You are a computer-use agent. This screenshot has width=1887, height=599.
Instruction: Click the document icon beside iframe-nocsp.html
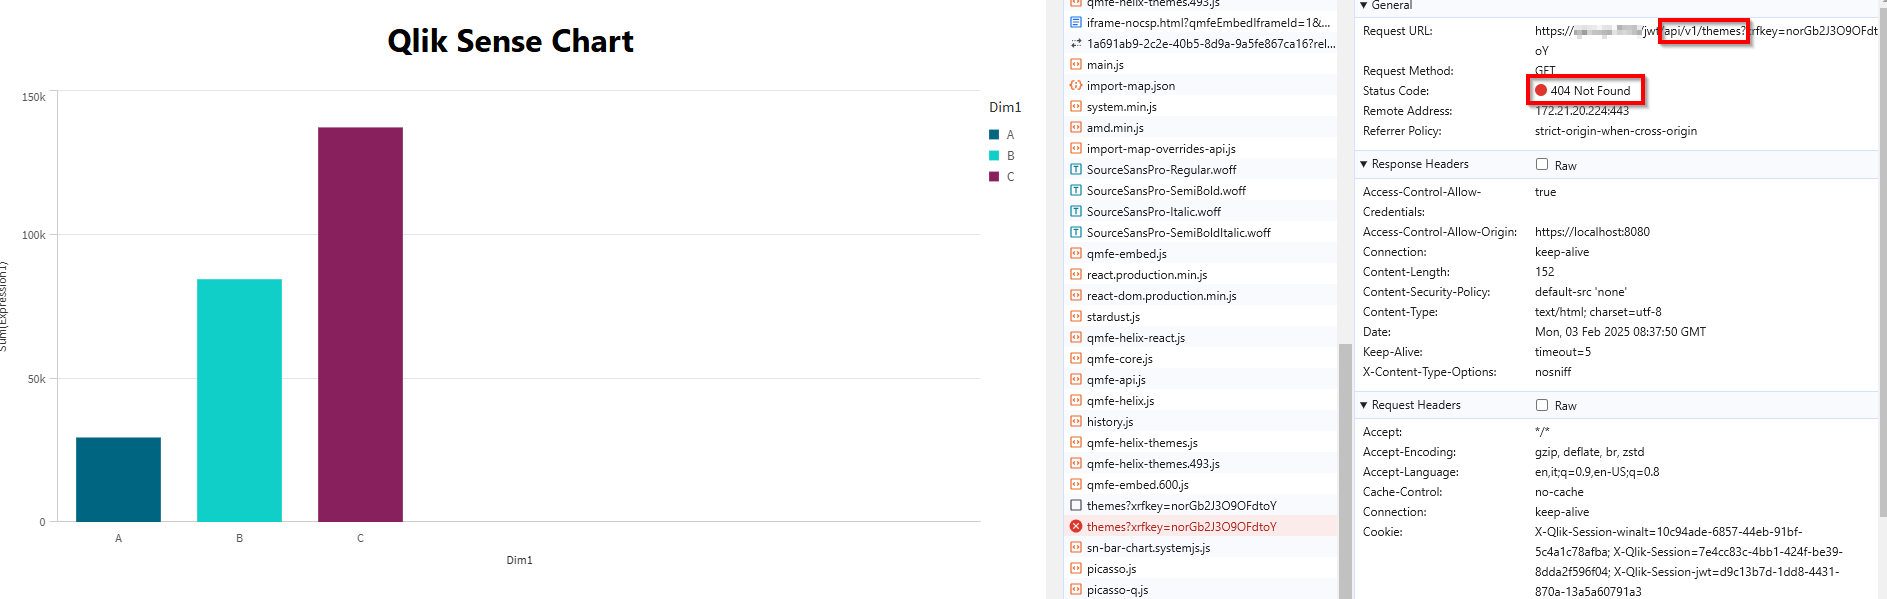click(1076, 22)
